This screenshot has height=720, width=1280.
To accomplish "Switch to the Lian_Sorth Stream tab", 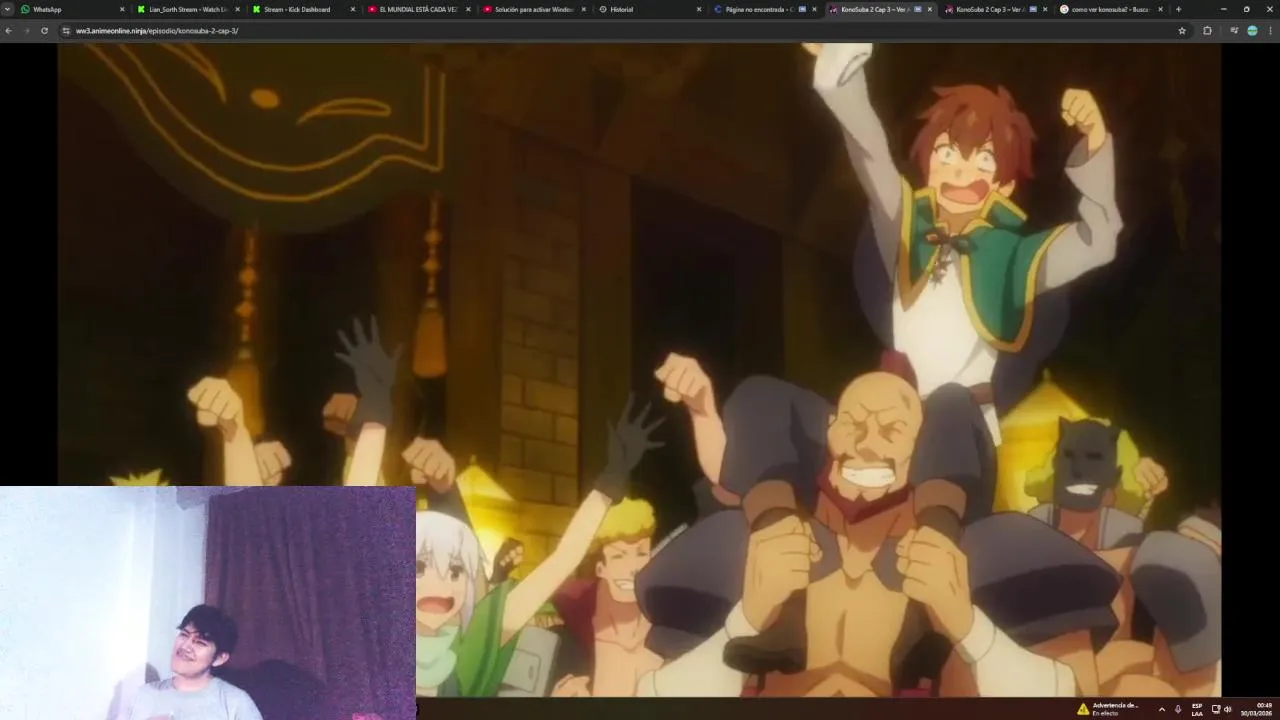I will click(188, 9).
